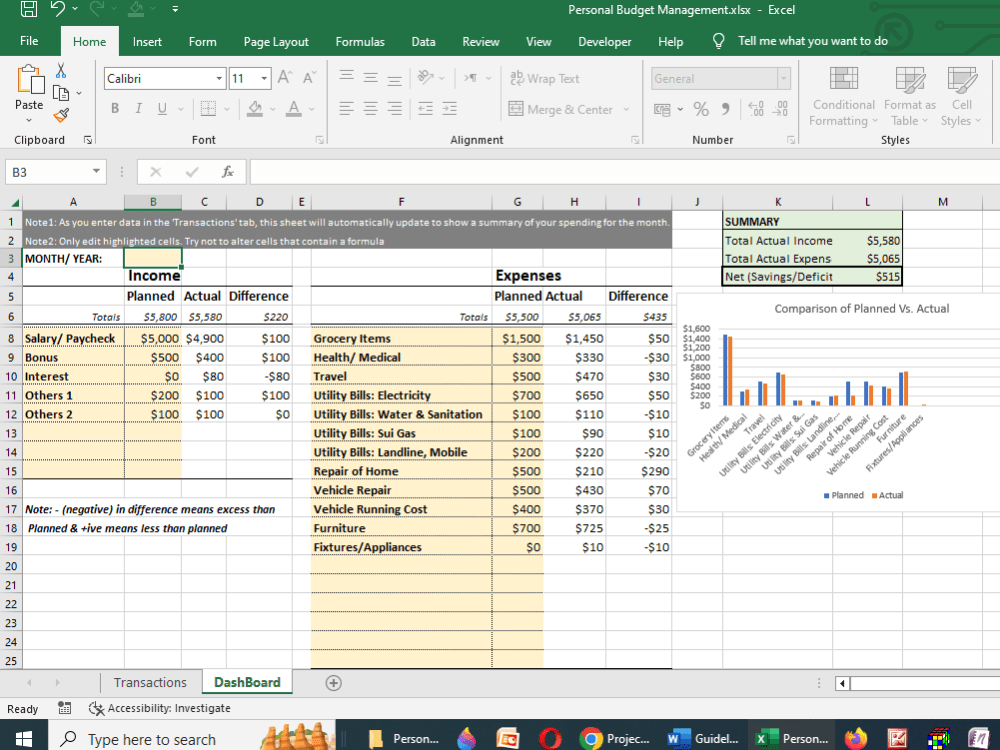Click Conditional Formatting

point(843,97)
